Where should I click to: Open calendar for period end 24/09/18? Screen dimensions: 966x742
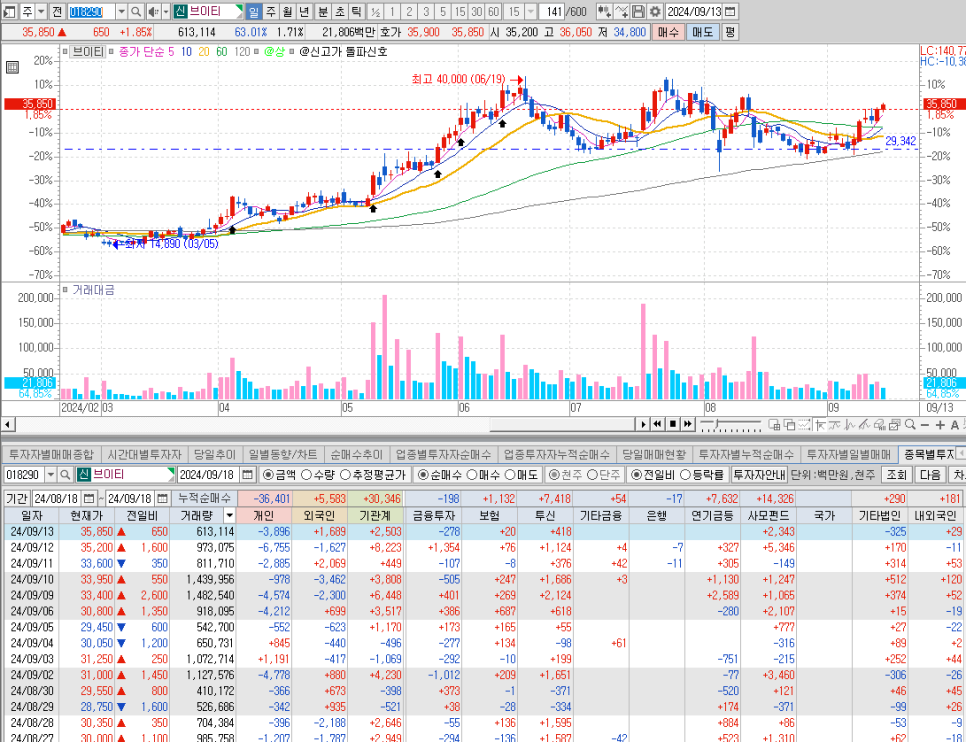click(162, 498)
